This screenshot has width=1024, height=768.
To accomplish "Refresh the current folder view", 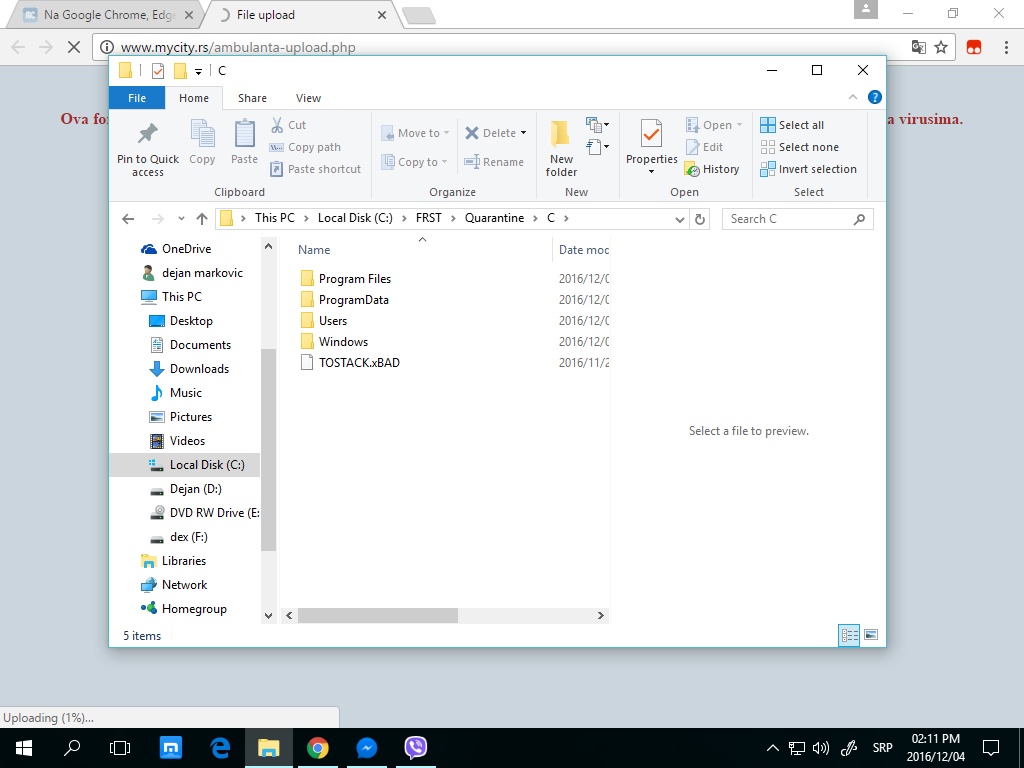I will pyautogui.click(x=700, y=219).
